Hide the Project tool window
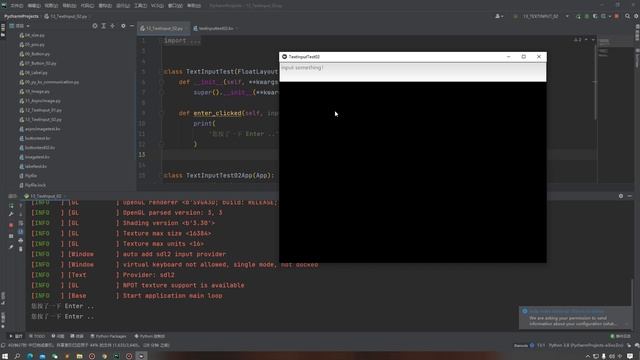 (x=132, y=26)
